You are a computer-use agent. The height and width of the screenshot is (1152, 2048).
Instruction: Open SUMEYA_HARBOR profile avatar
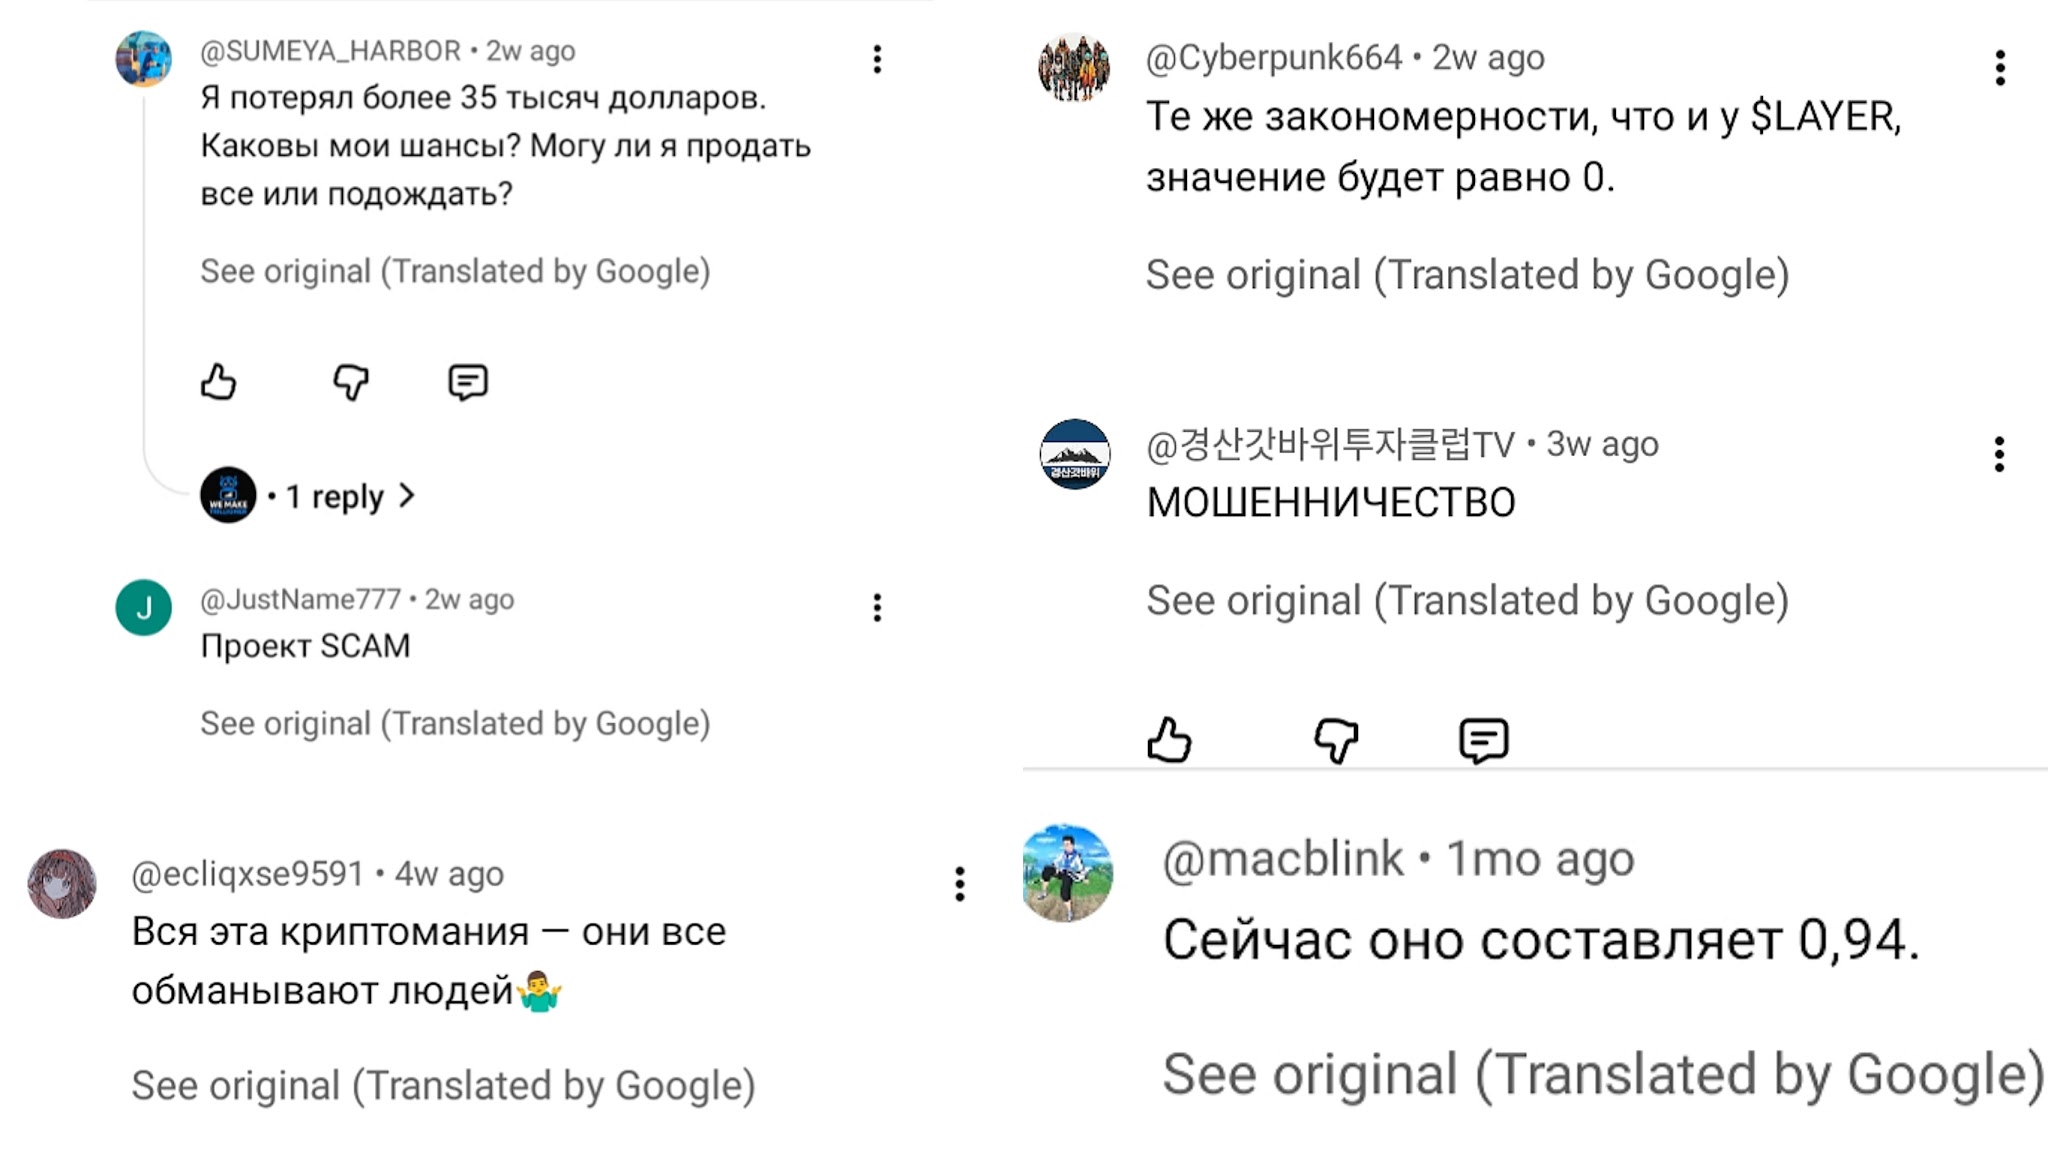tap(144, 58)
